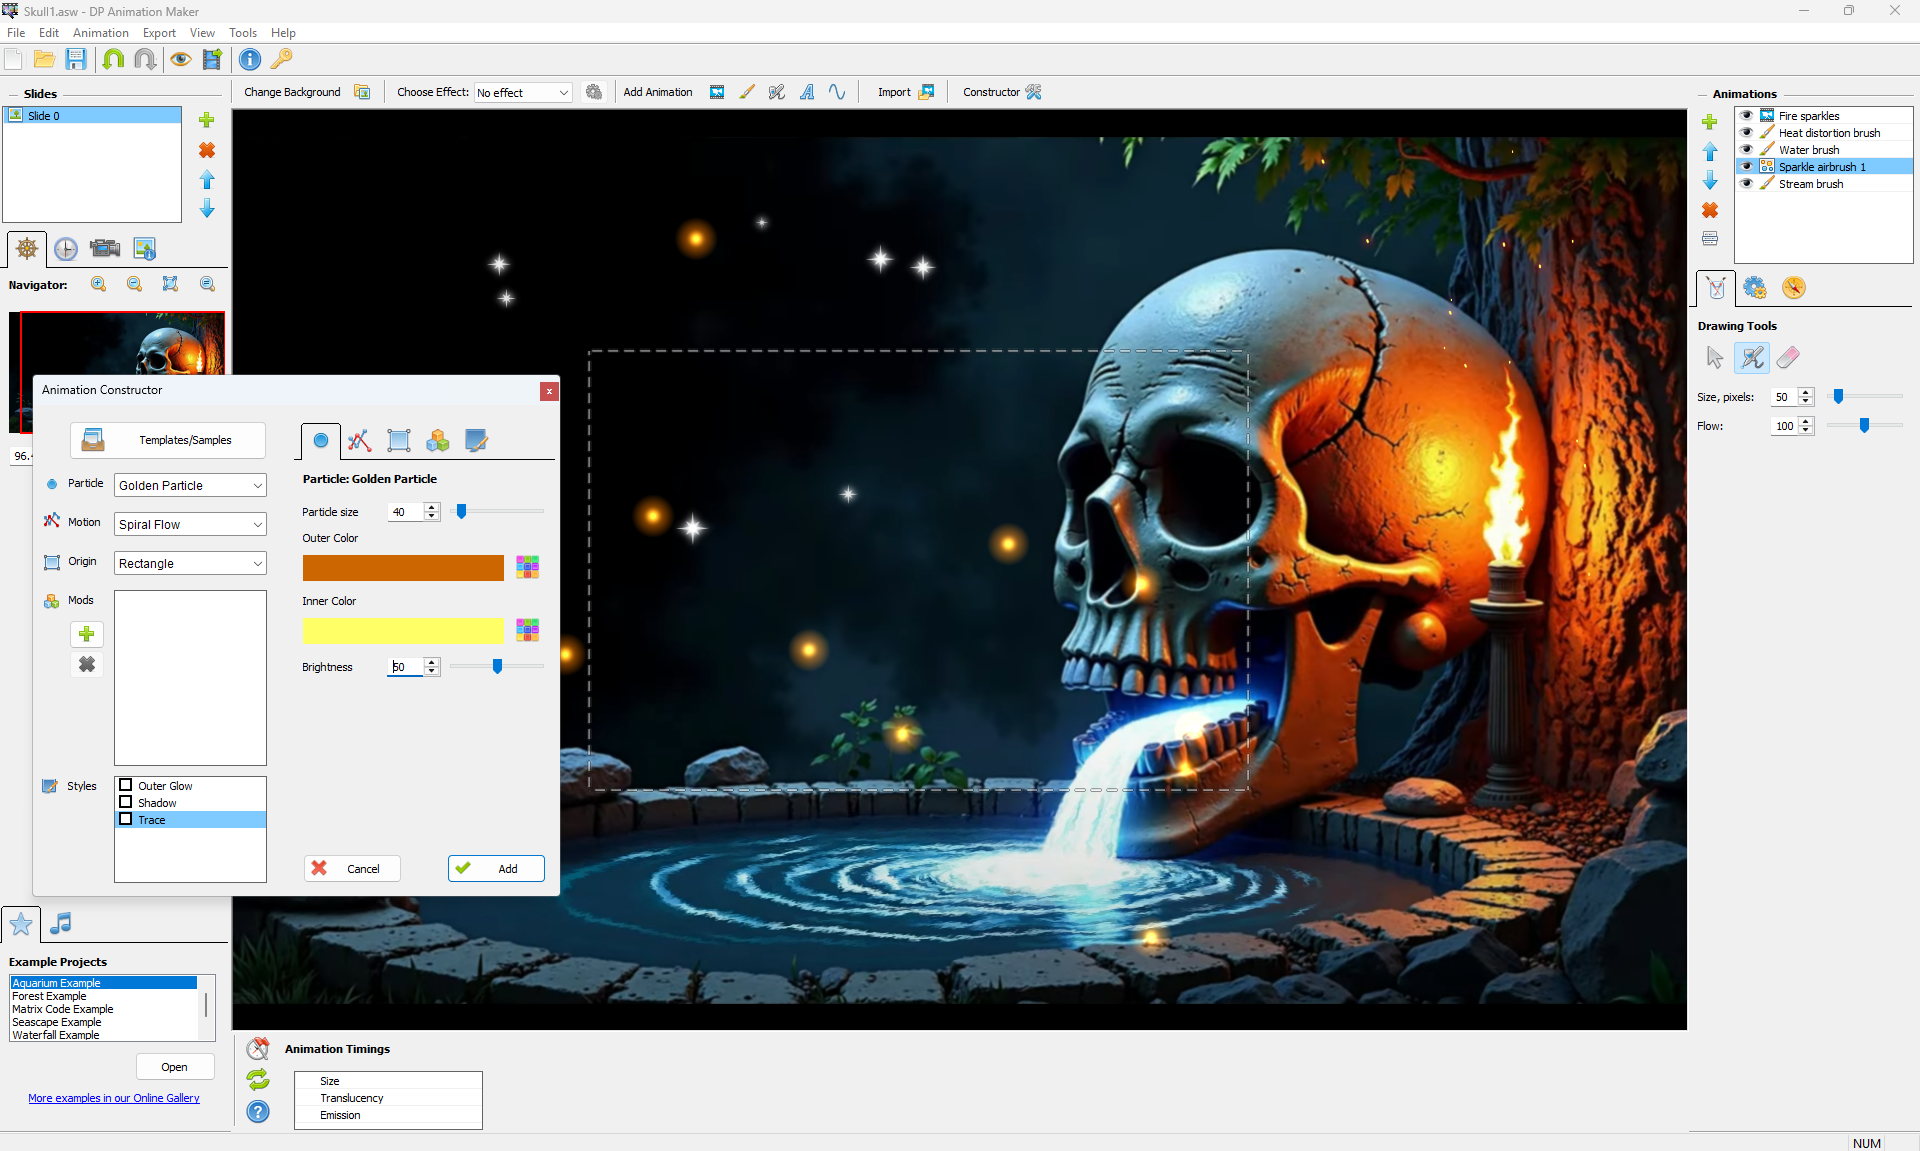The image size is (1920, 1151).
Task: Enable the Outer Glow style checkbox
Action: click(126, 785)
